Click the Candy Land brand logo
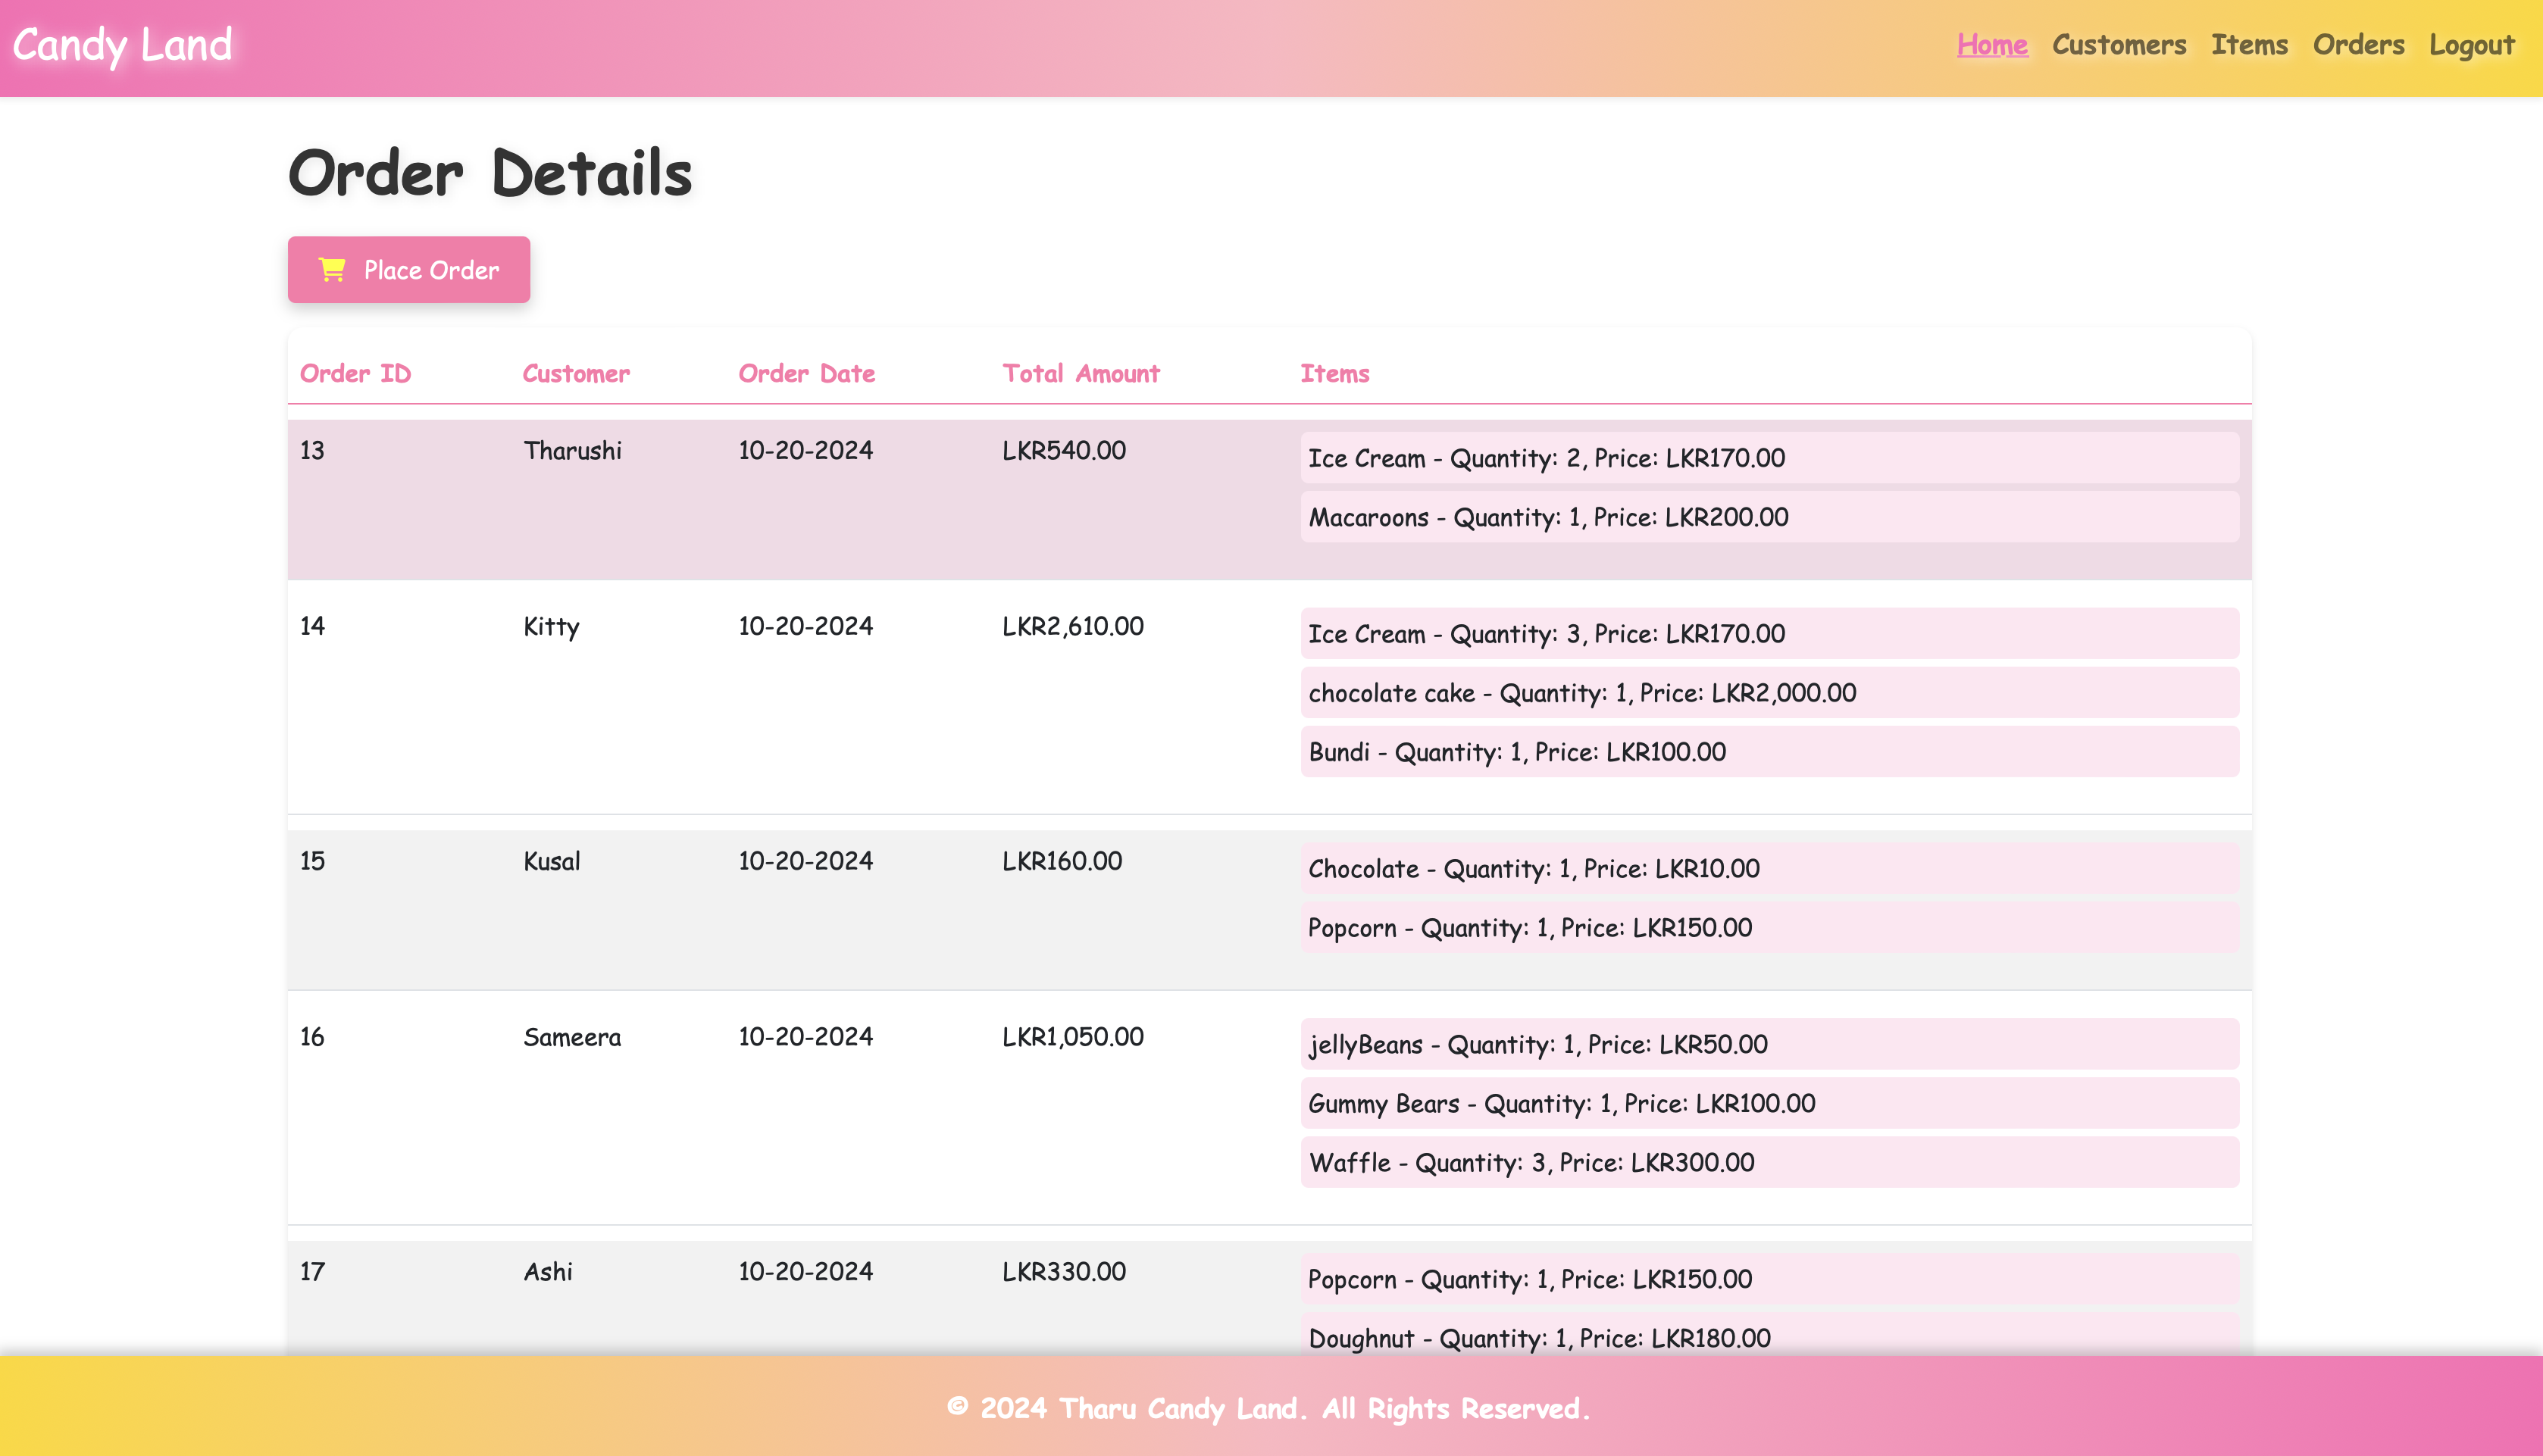 click(x=122, y=45)
